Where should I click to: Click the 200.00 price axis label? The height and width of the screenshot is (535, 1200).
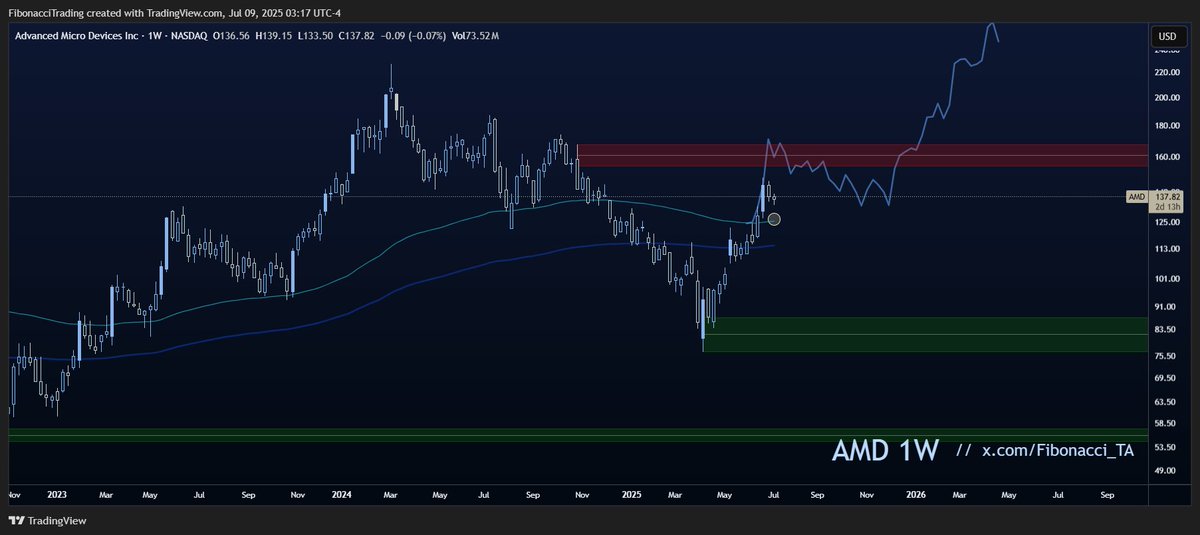pos(1167,98)
